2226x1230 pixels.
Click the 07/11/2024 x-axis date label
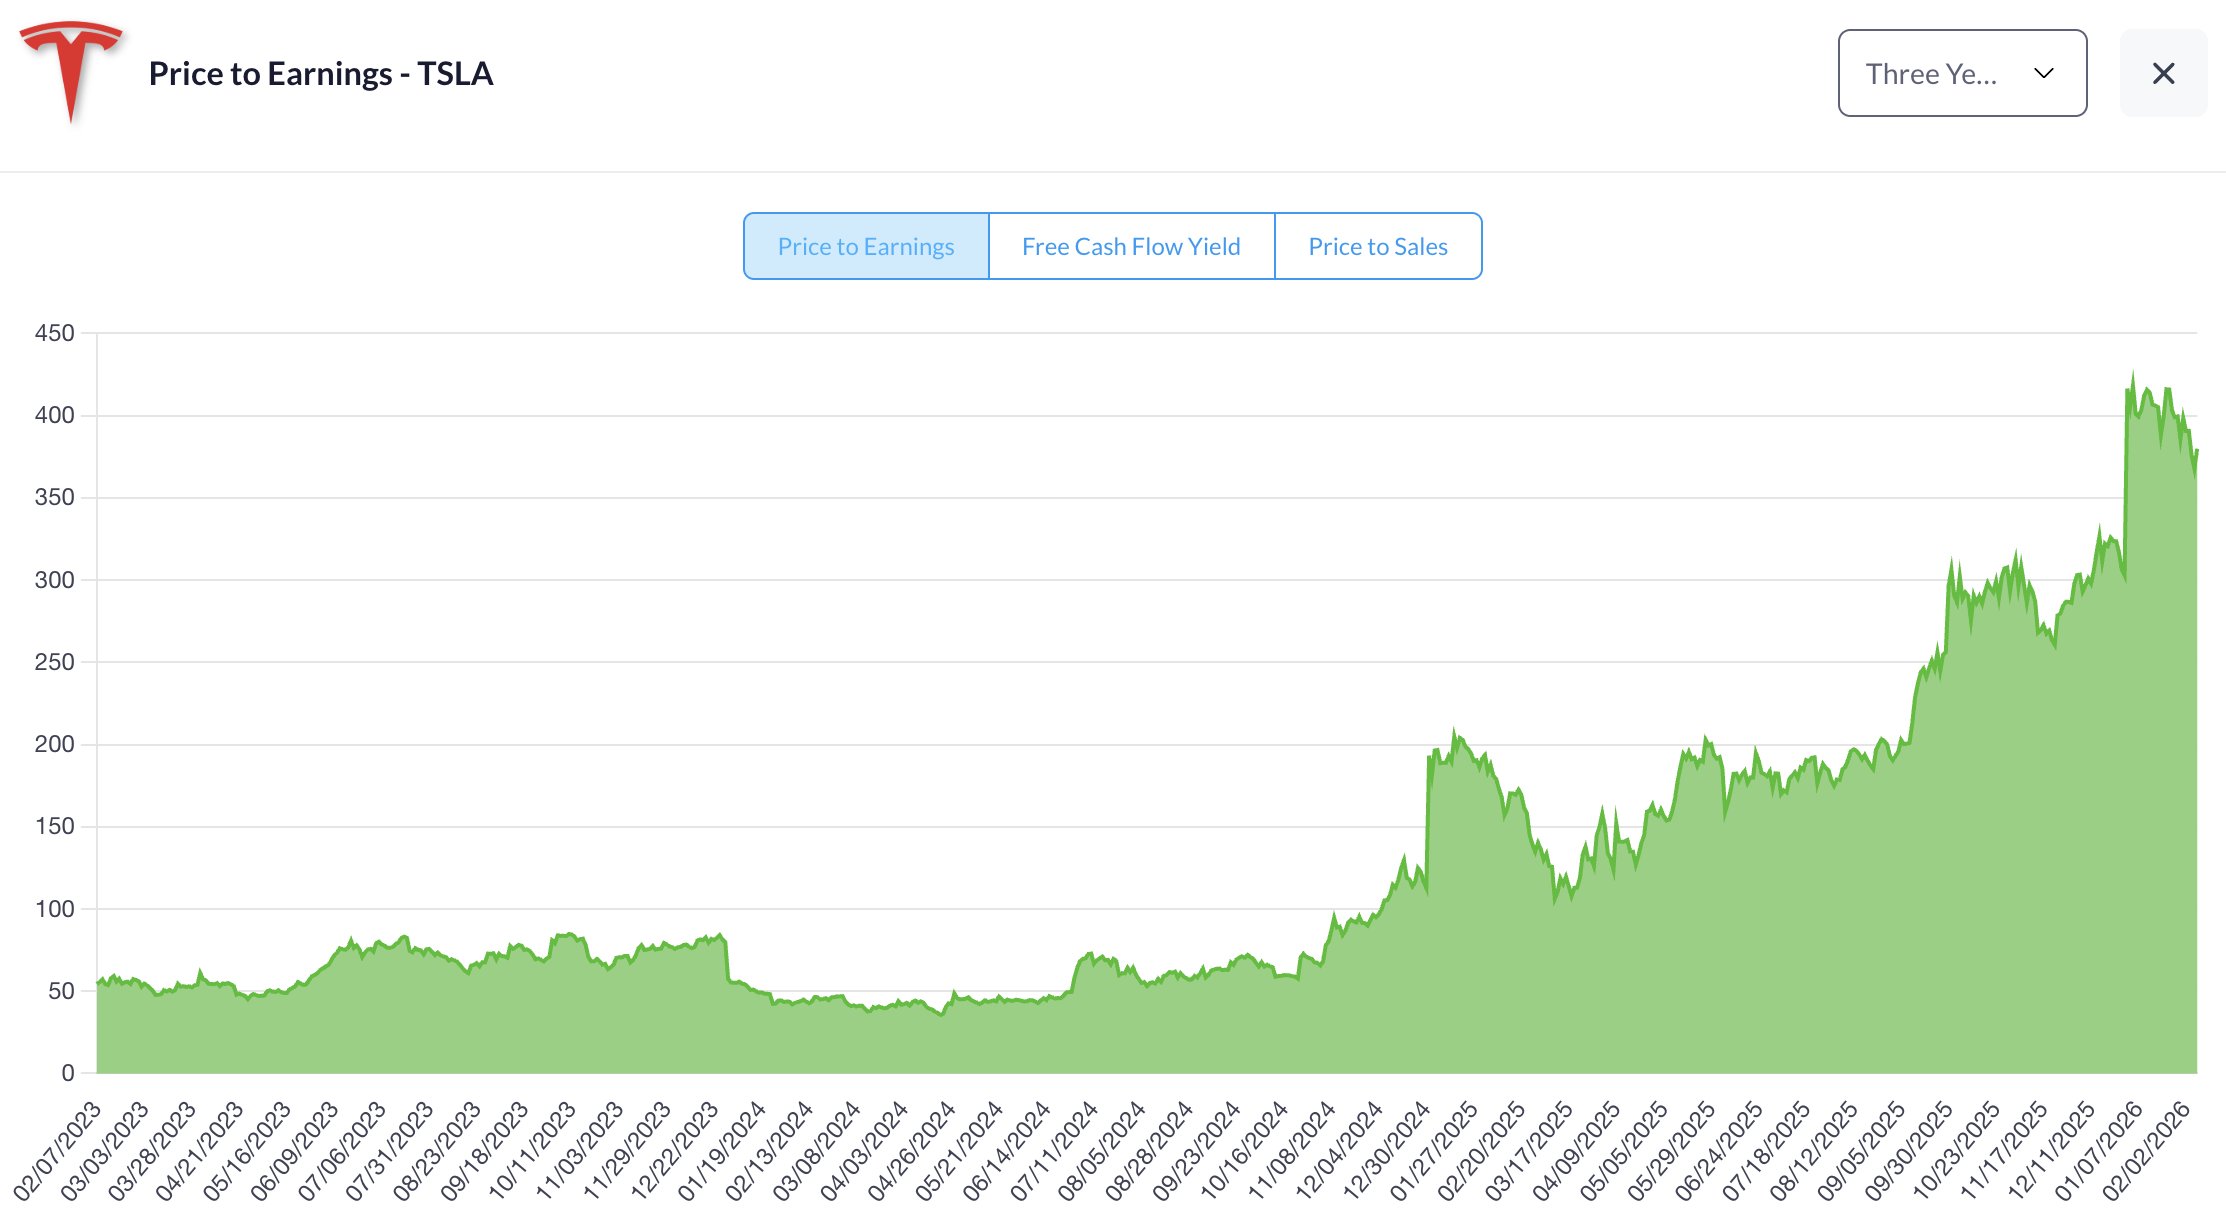coord(1056,1150)
